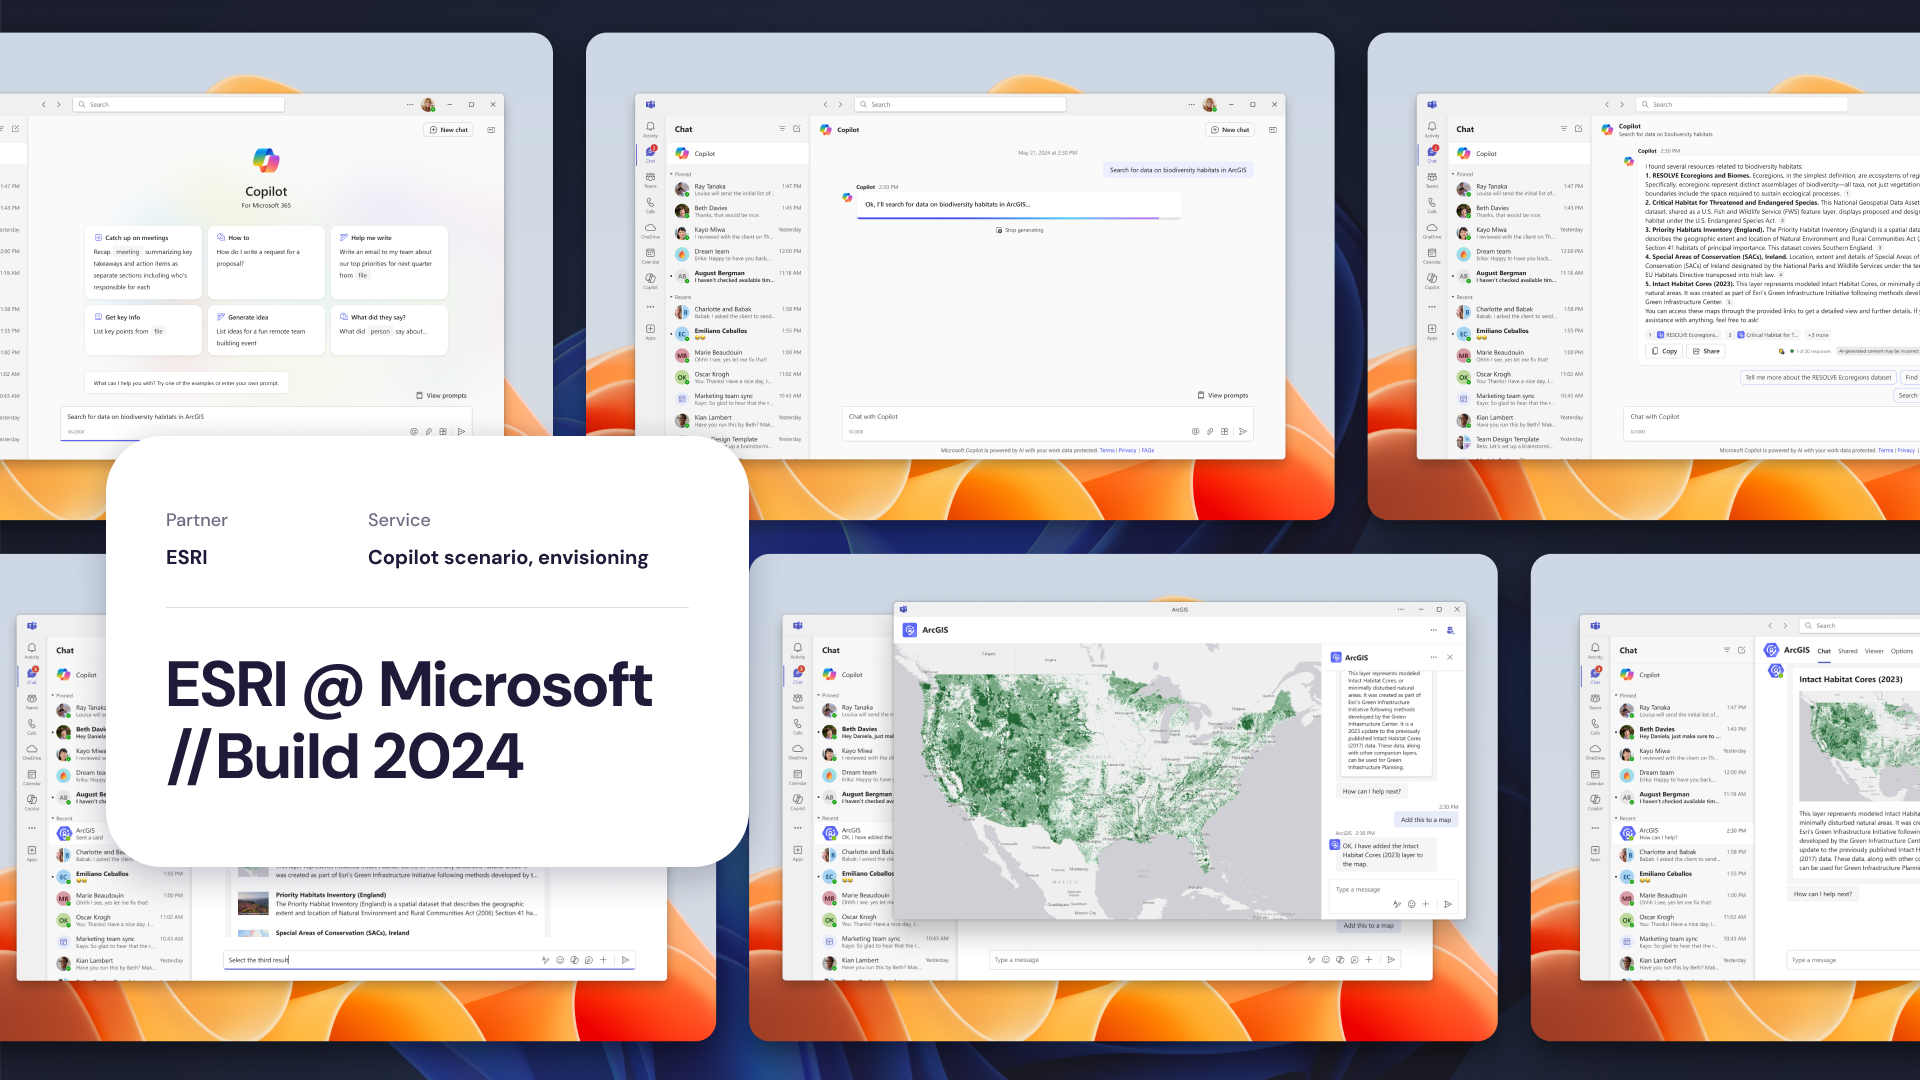Click 'Stop generating' under the Copilot reply
The width and height of the screenshot is (1920, 1080).
click(1020, 230)
